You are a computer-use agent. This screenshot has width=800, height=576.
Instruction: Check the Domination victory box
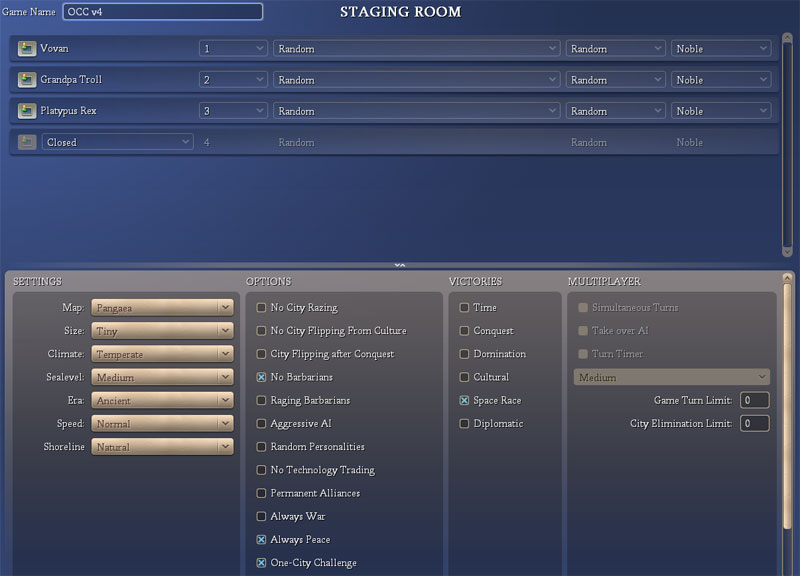tap(464, 354)
